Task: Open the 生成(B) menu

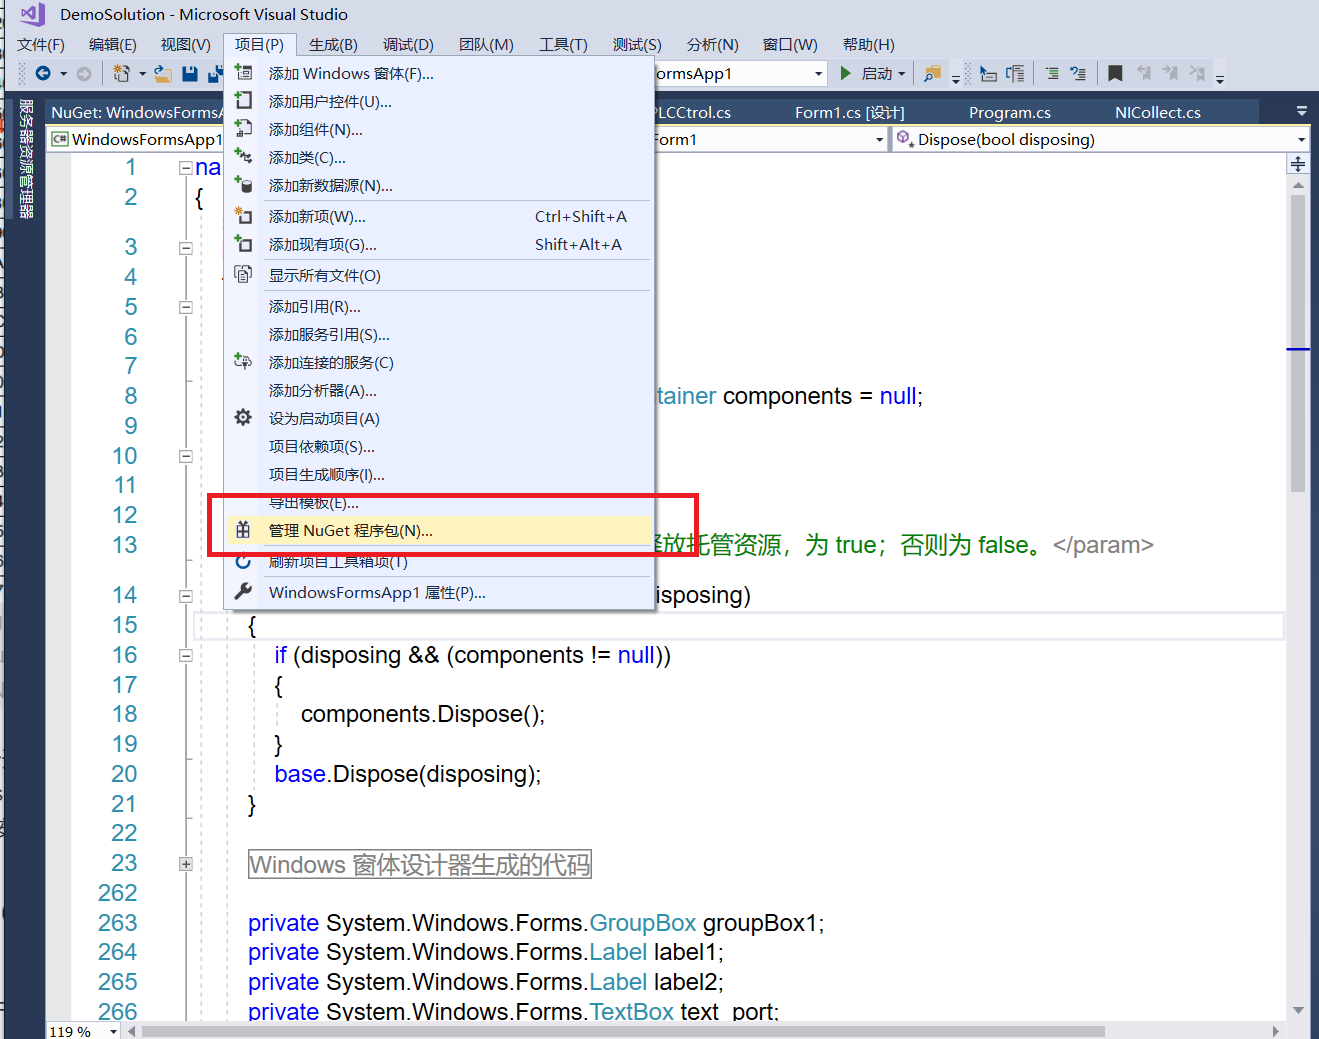Action: (333, 44)
